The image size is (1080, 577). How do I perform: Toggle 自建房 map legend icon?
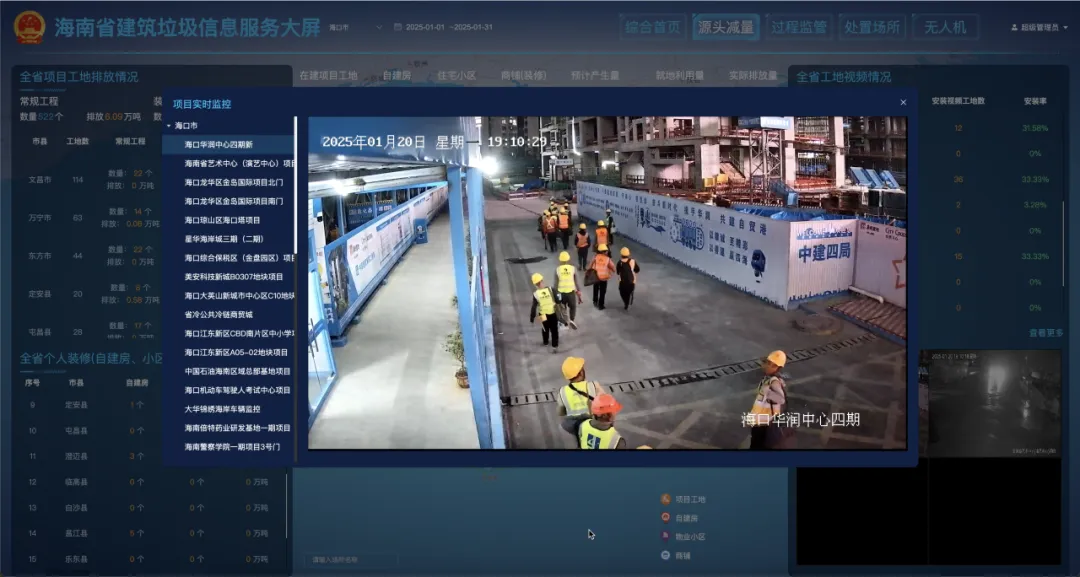[x=666, y=518]
